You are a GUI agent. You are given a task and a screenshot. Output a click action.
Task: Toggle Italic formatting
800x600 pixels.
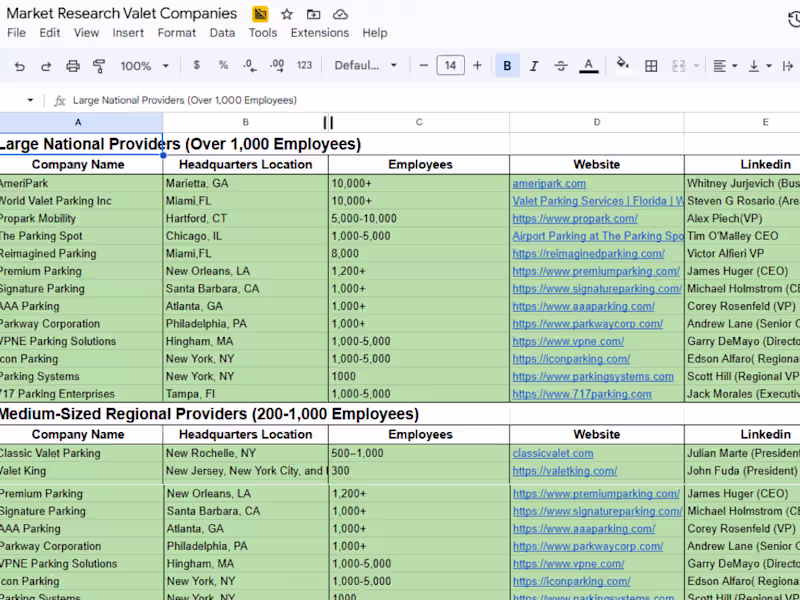534,66
